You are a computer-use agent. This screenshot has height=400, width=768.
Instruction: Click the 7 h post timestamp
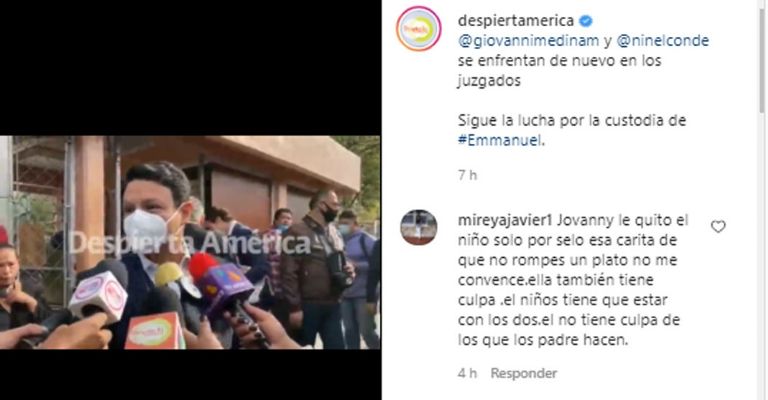coord(467,175)
